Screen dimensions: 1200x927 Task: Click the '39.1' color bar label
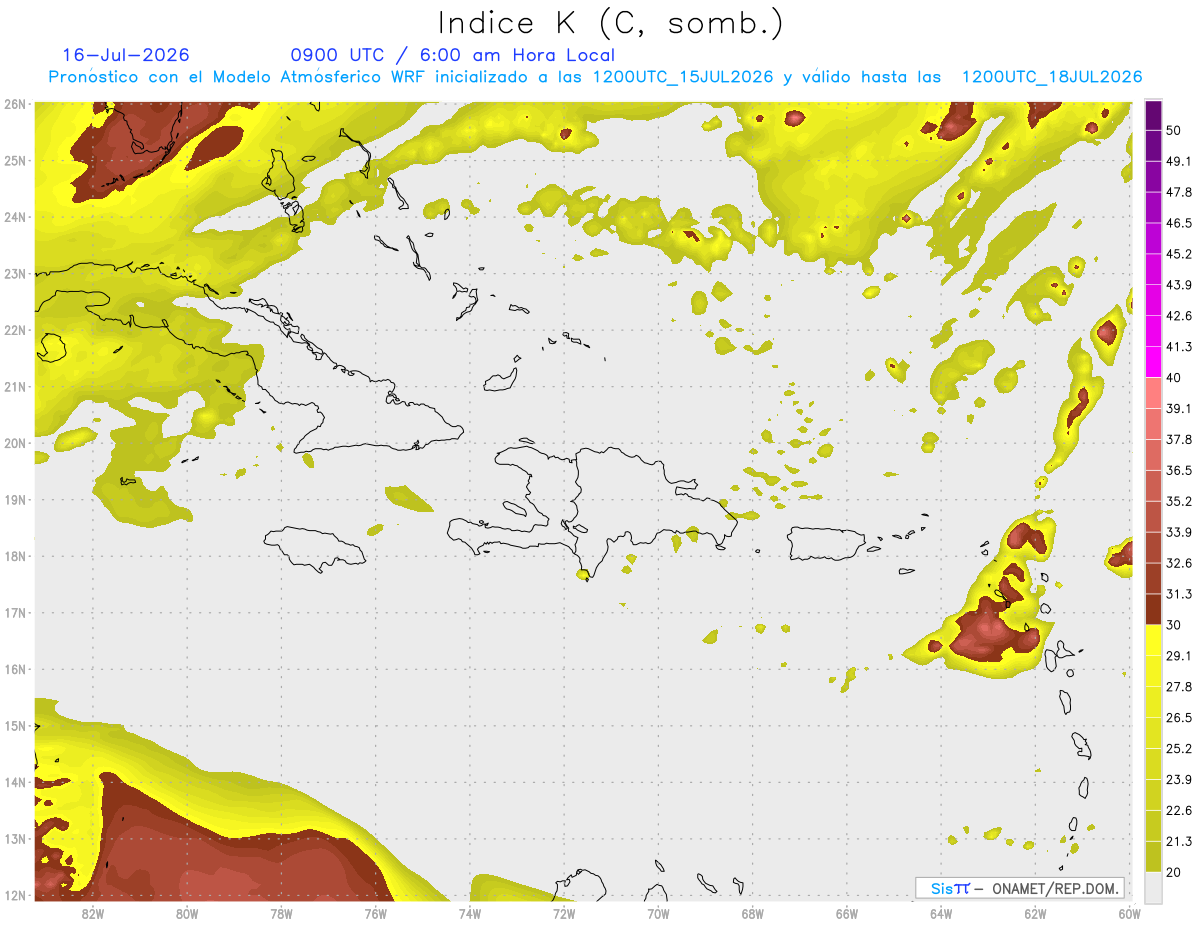point(1179,409)
